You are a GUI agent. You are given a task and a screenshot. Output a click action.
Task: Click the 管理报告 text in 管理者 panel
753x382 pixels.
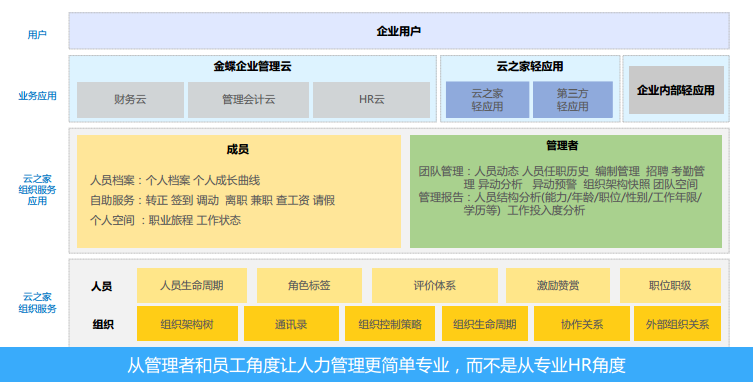[560, 204]
